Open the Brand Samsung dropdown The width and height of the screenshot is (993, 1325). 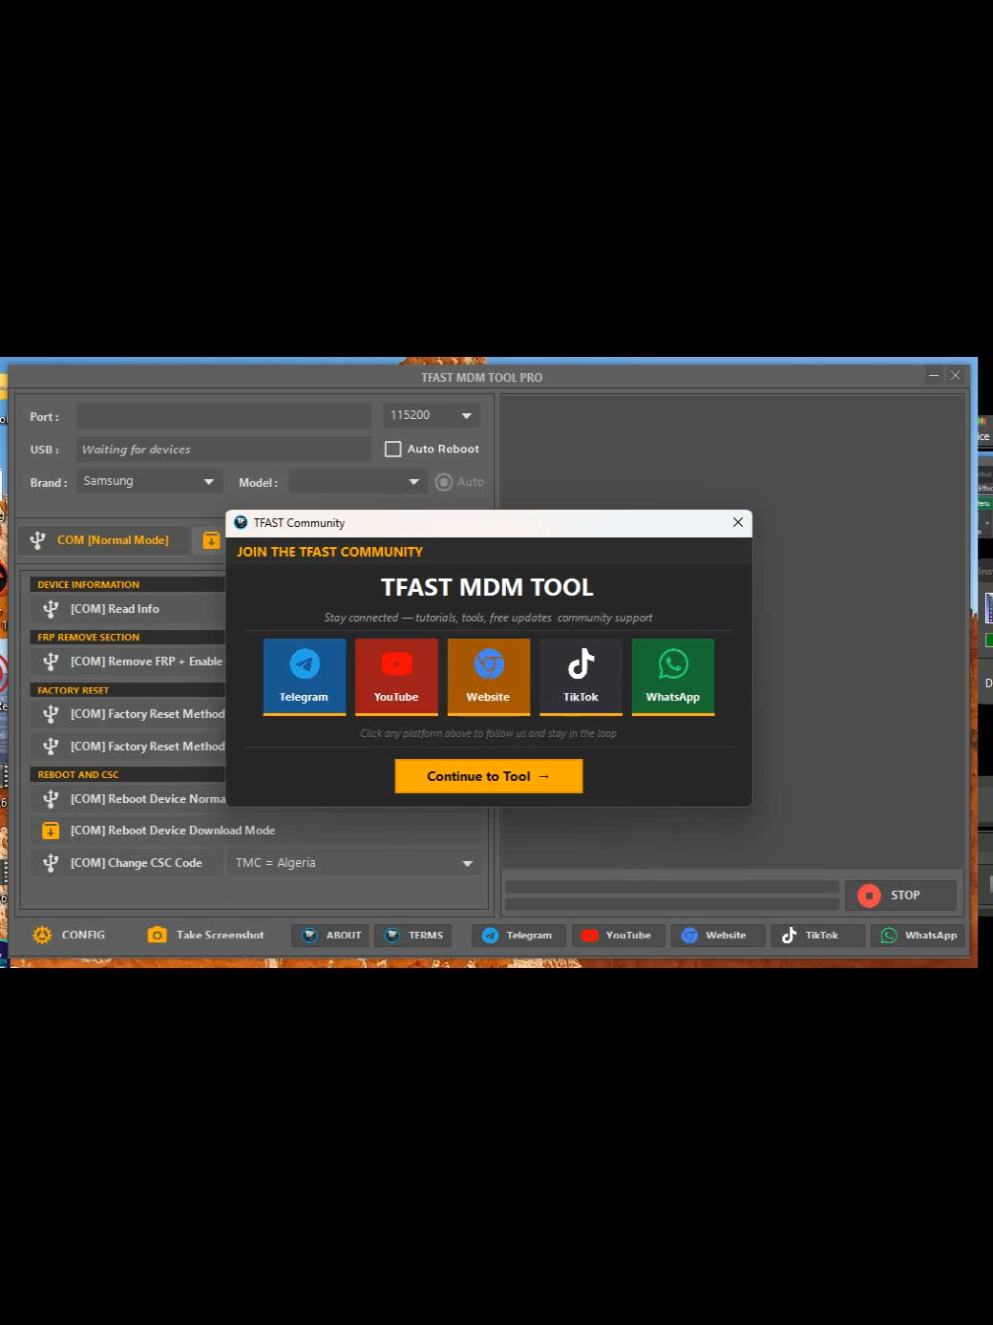pos(149,482)
